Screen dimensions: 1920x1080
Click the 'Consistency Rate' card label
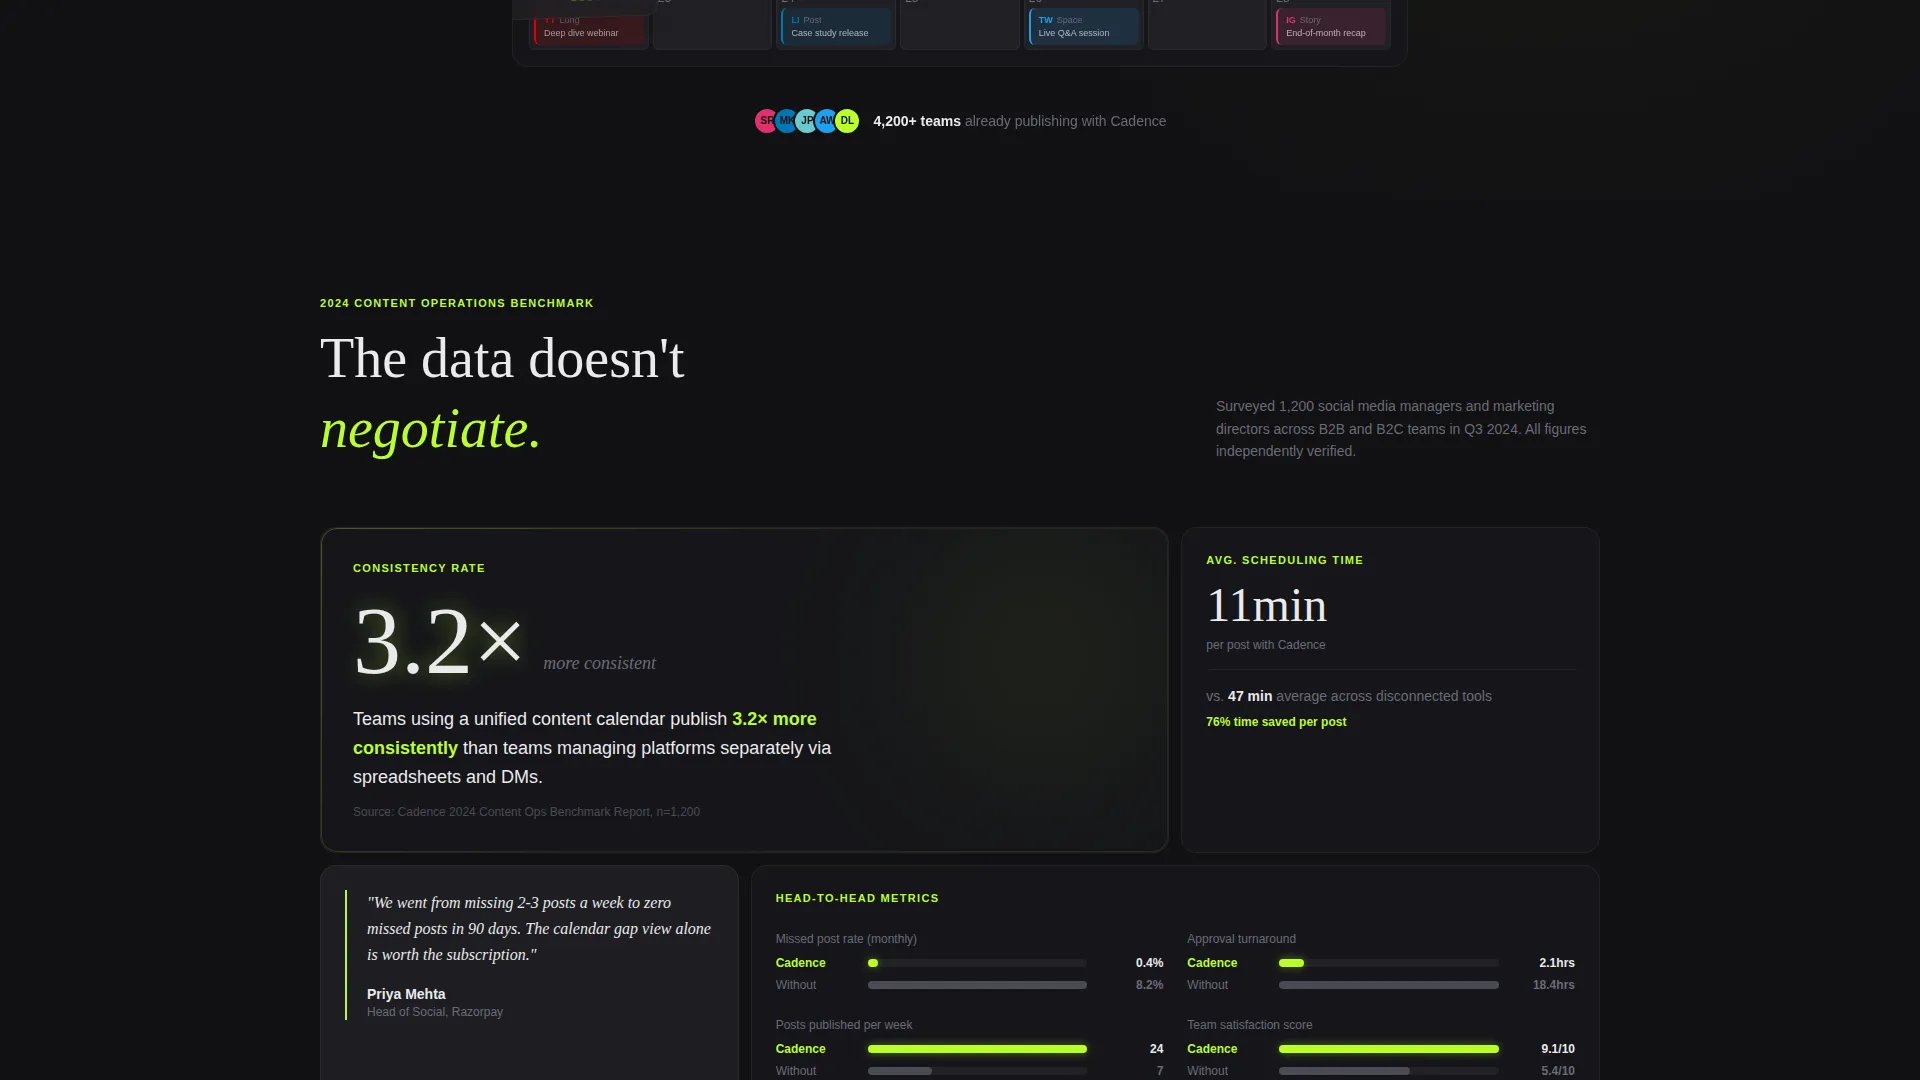[419, 568]
